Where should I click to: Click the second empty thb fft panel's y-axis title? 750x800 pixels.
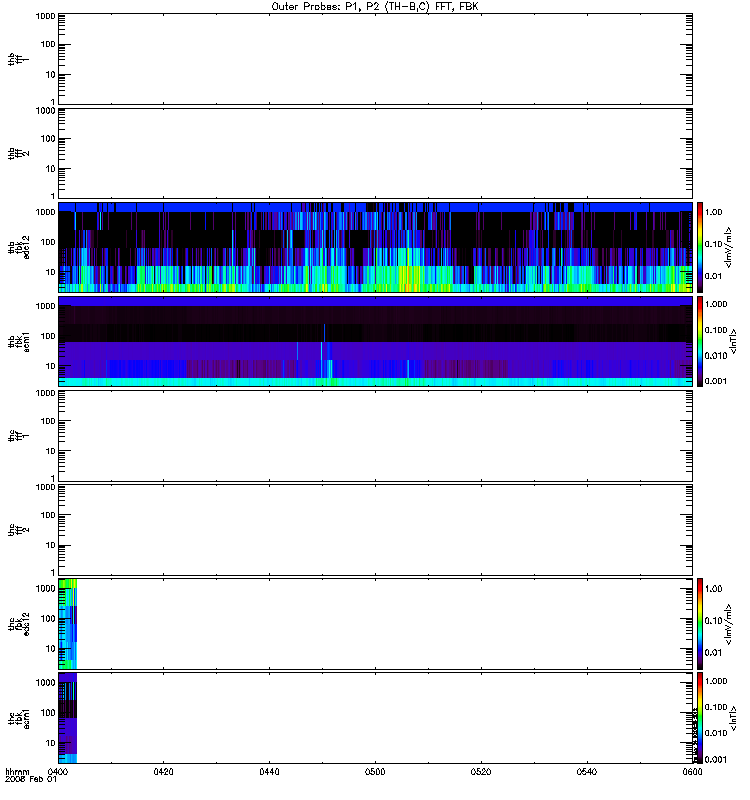[18, 153]
